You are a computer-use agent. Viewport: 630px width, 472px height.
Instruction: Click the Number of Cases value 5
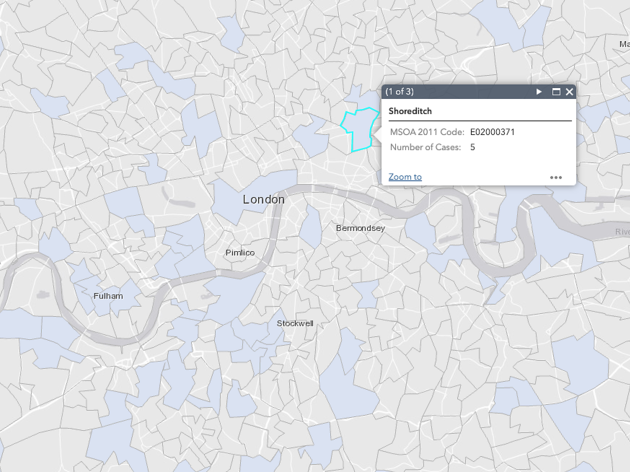(472, 147)
